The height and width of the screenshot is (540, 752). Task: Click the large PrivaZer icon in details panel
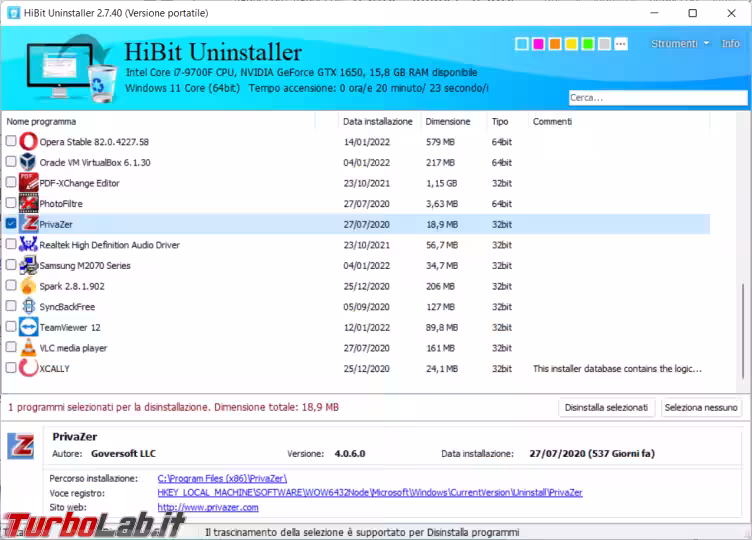(x=21, y=446)
